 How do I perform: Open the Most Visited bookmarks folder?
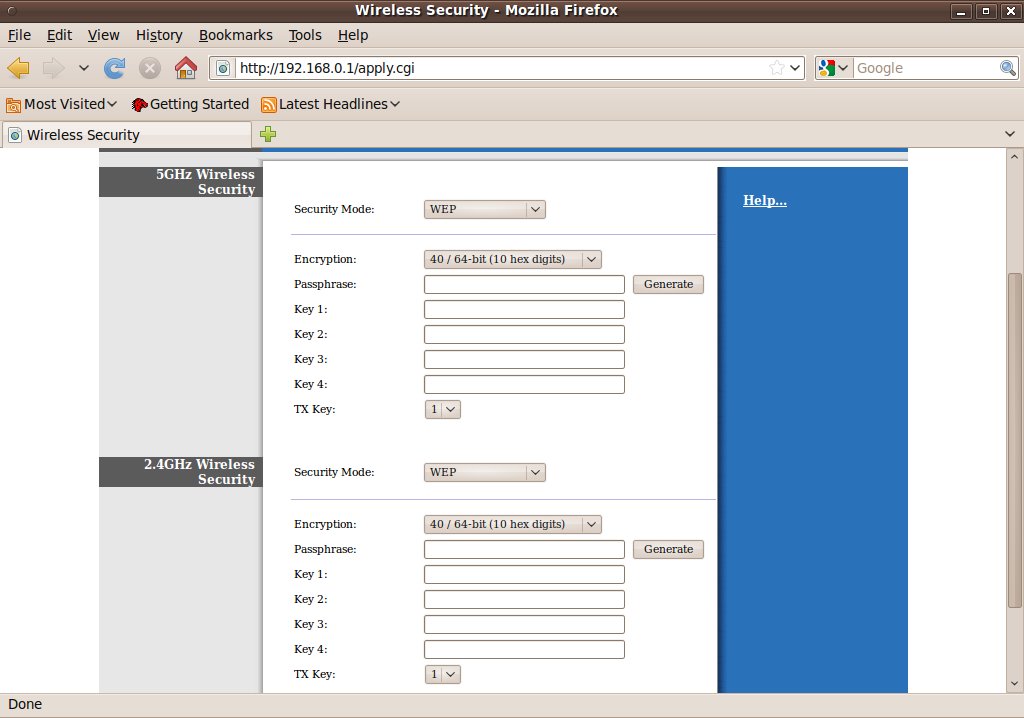click(x=61, y=104)
